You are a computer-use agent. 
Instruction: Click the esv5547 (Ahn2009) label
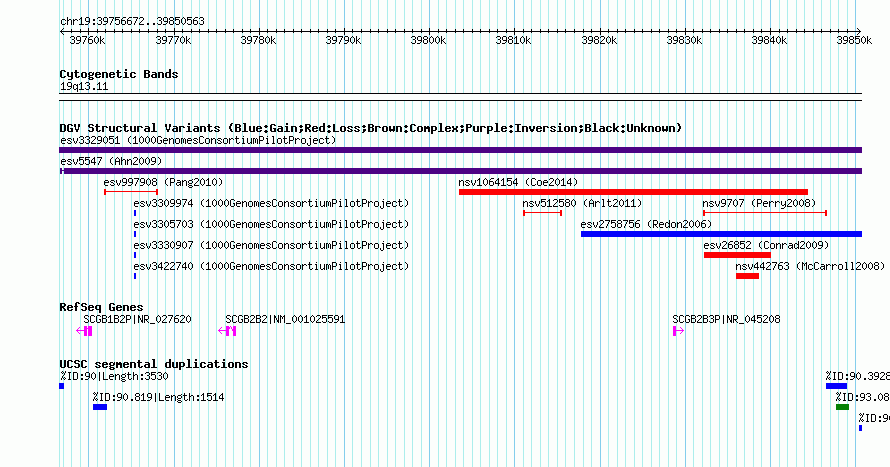pos(111,161)
